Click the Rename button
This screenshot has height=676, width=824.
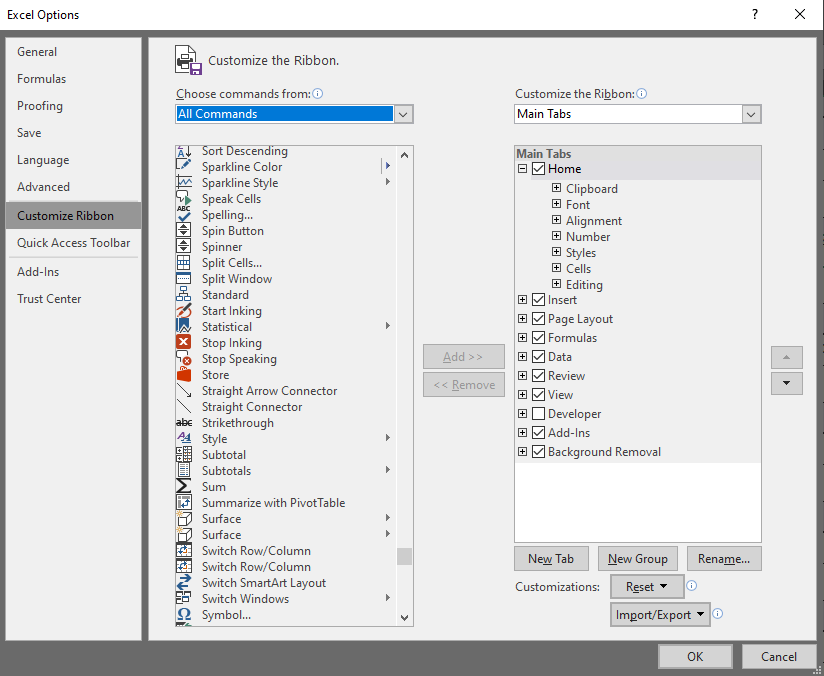[724, 558]
